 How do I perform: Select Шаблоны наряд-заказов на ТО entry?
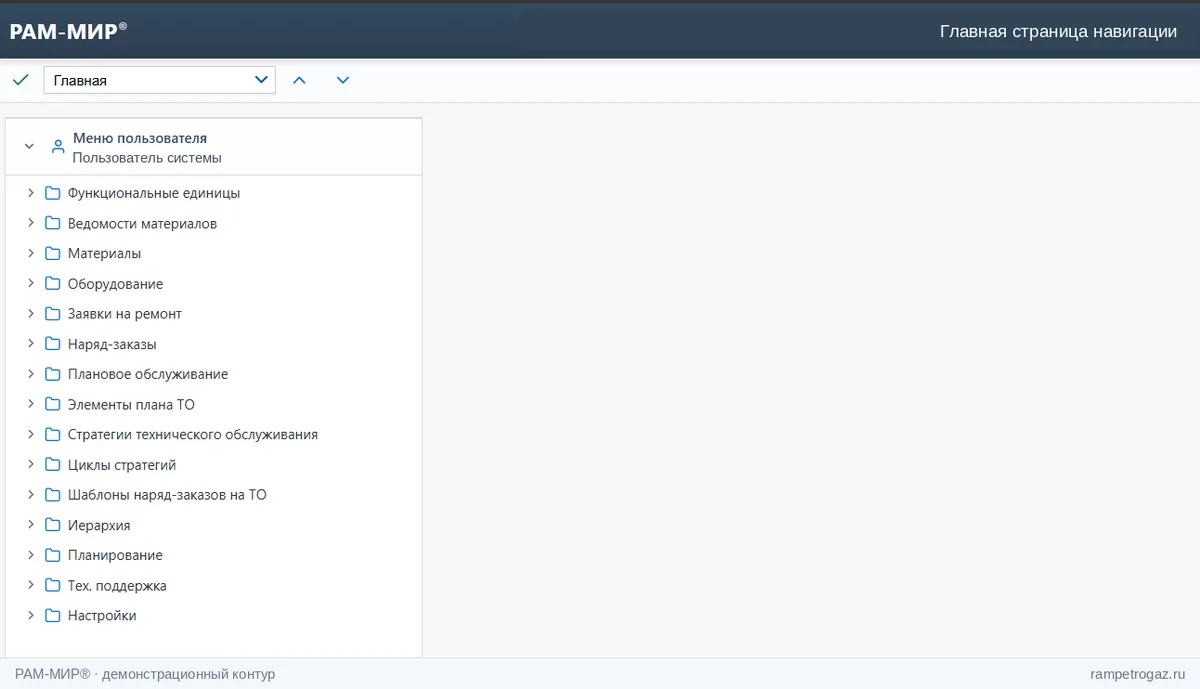[x=167, y=495]
